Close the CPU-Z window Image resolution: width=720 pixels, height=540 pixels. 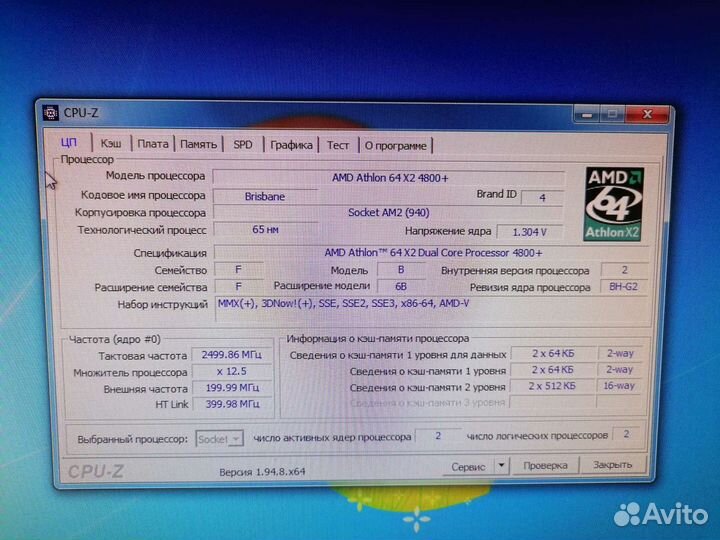(647, 114)
